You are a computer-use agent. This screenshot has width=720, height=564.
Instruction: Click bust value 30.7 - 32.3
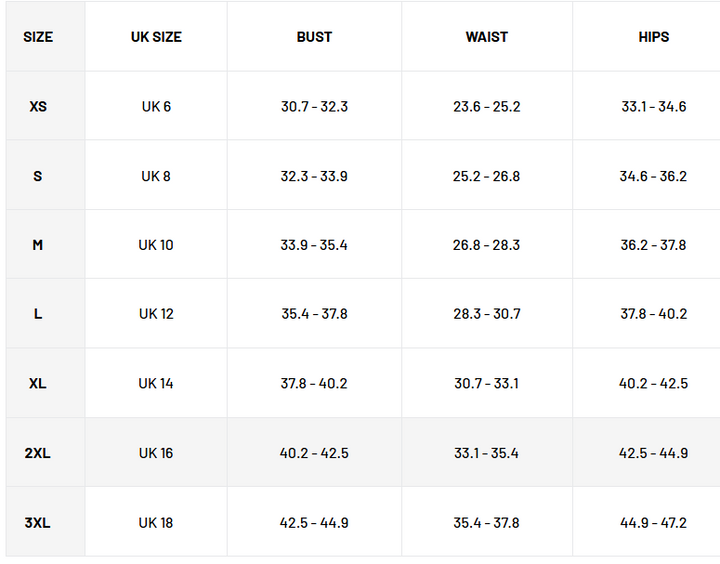[315, 107]
